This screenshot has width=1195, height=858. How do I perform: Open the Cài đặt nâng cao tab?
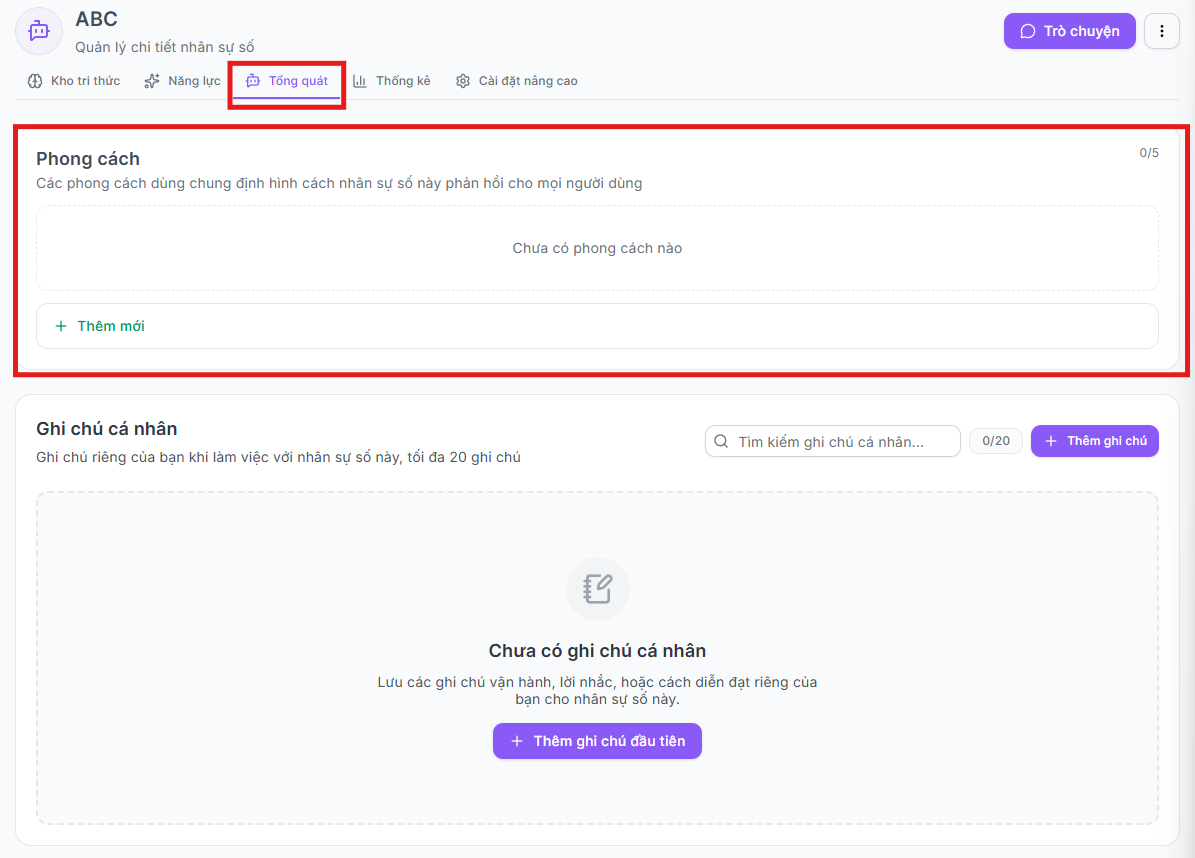pos(517,81)
